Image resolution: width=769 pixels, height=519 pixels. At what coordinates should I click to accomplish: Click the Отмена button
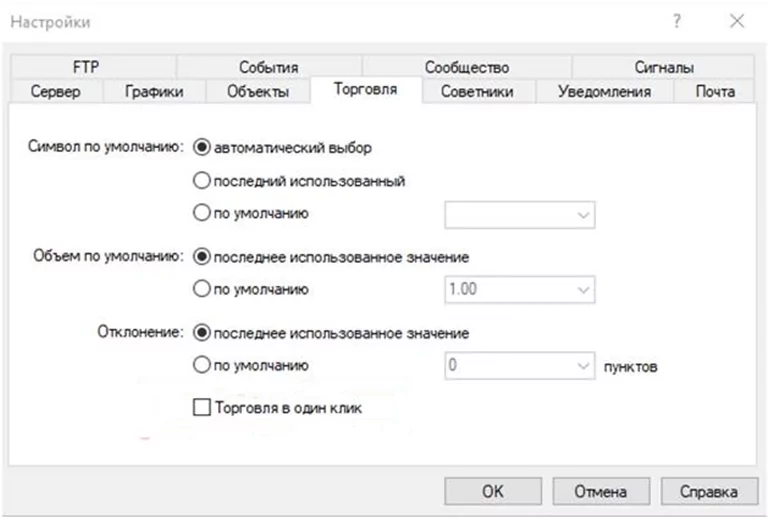tap(601, 492)
